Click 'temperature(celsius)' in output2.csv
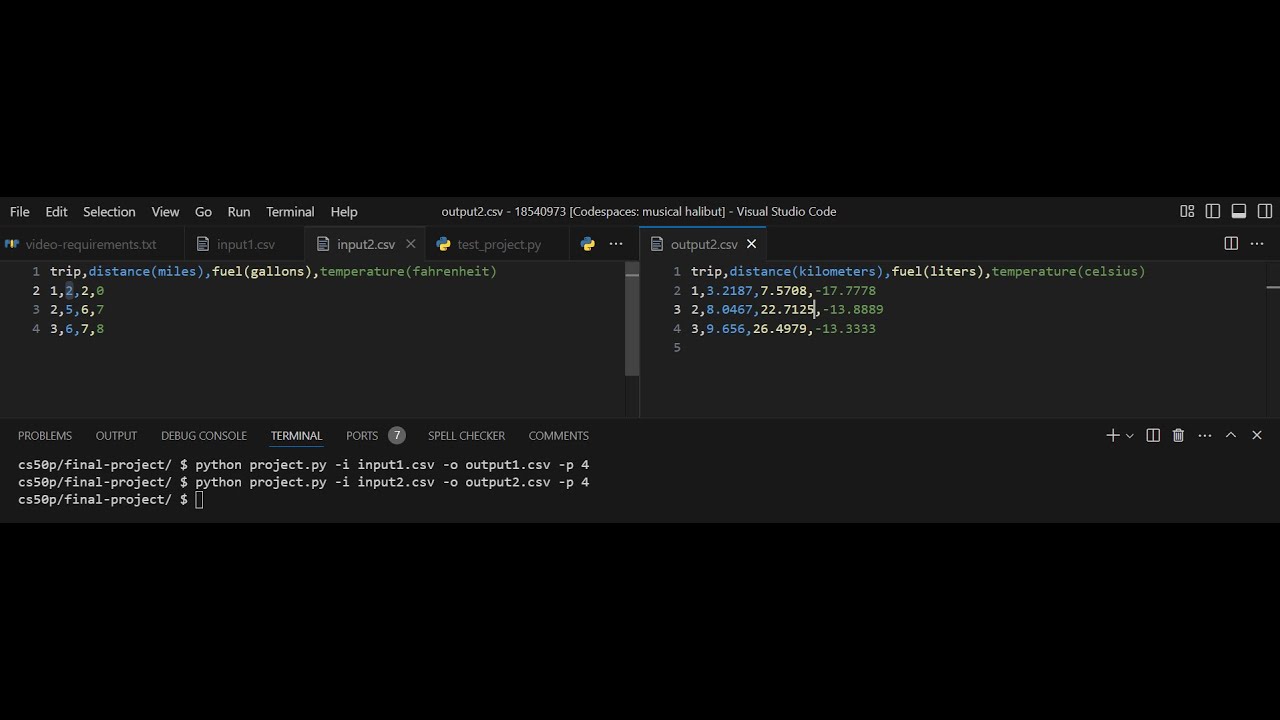 pyautogui.click(x=1068, y=271)
